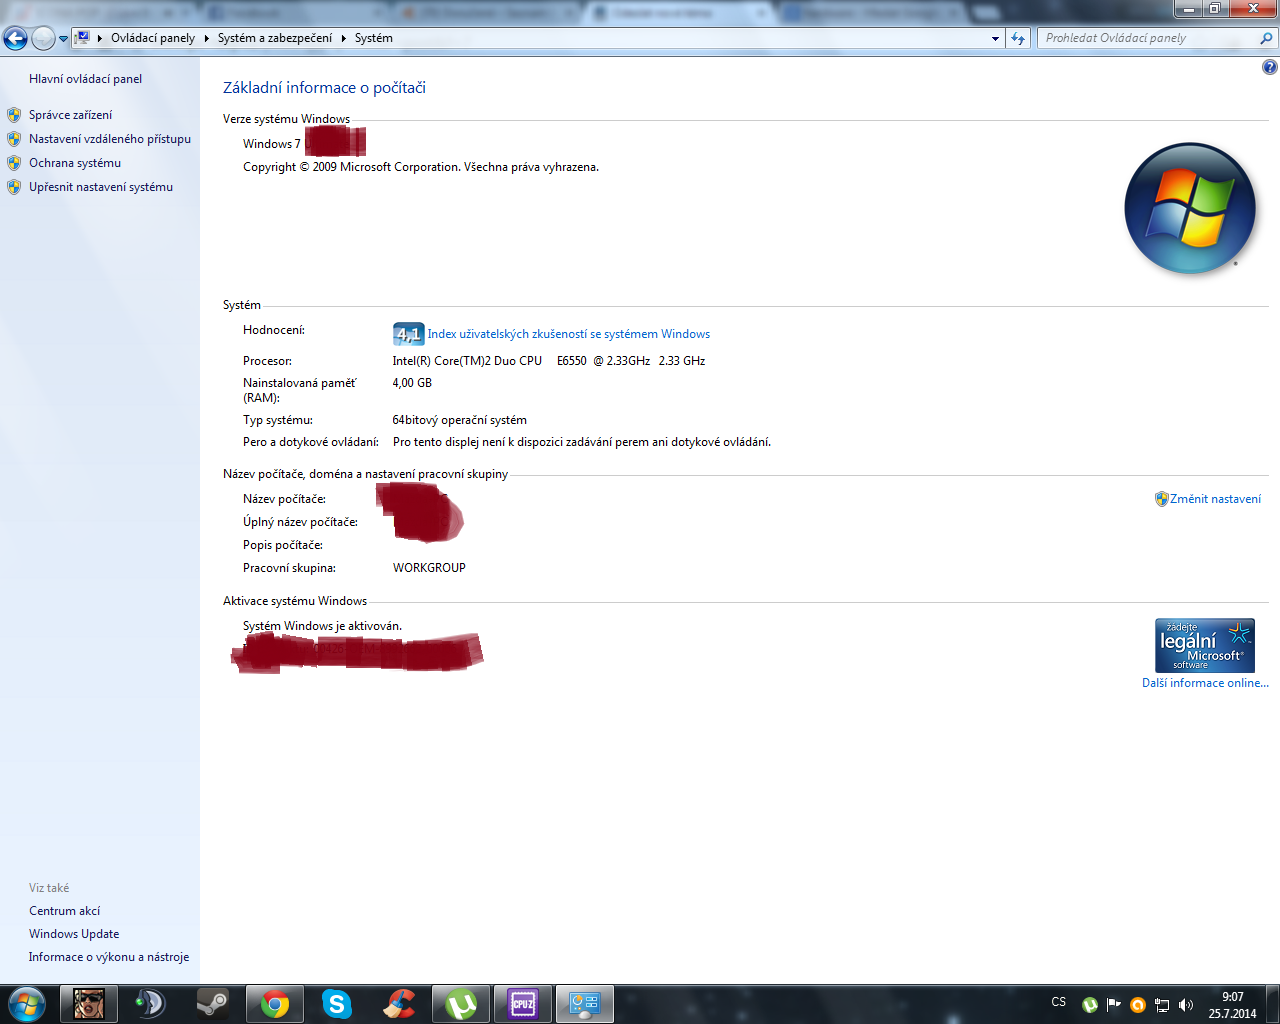The height and width of the screenshot is (1024, 1280).
Task: Open Skype from the taskbar
Action: tap(337, 1003)
